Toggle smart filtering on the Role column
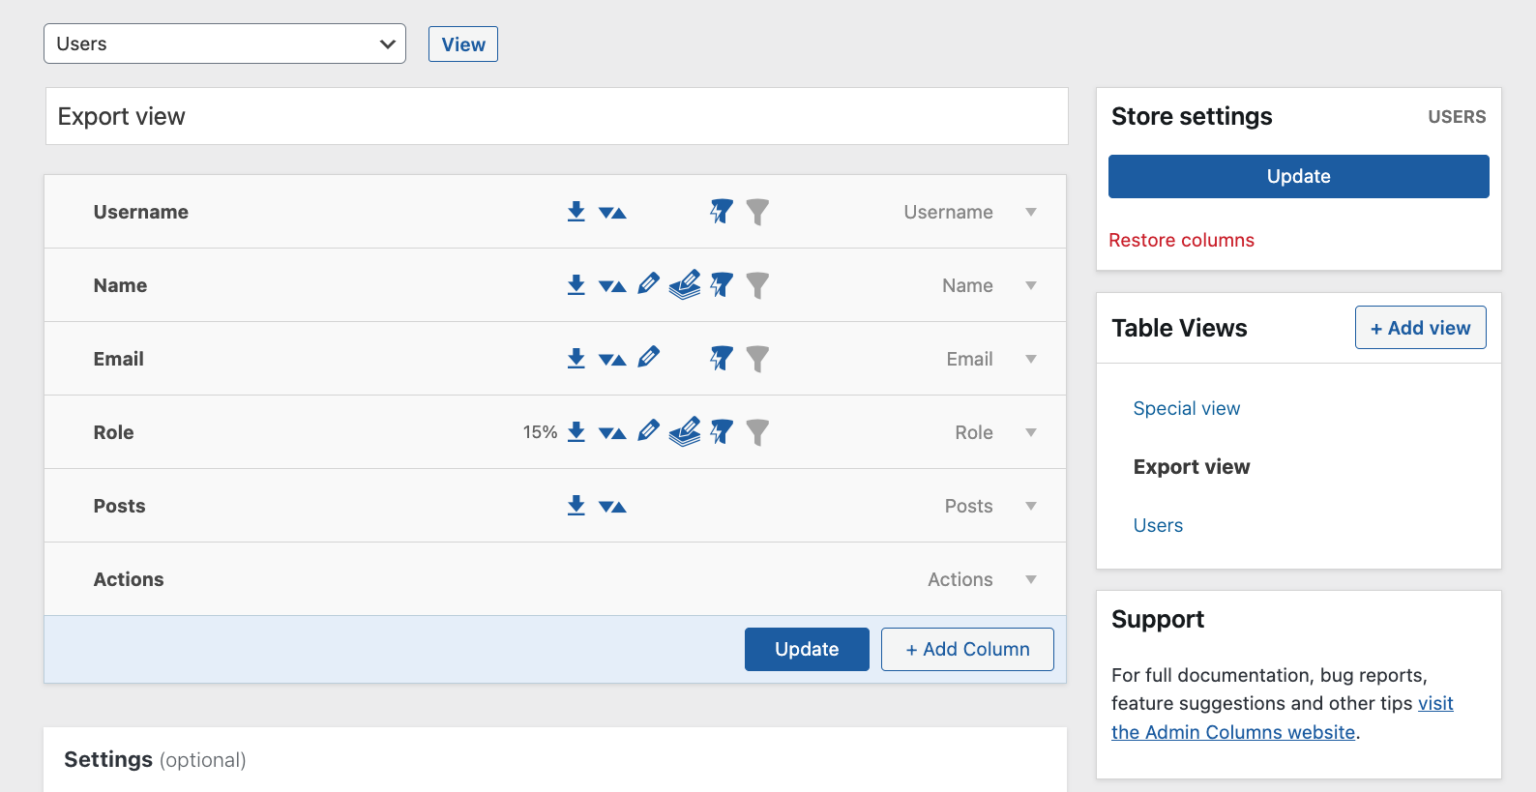This screenshot has width=1536, height=792. pos(721,432)
